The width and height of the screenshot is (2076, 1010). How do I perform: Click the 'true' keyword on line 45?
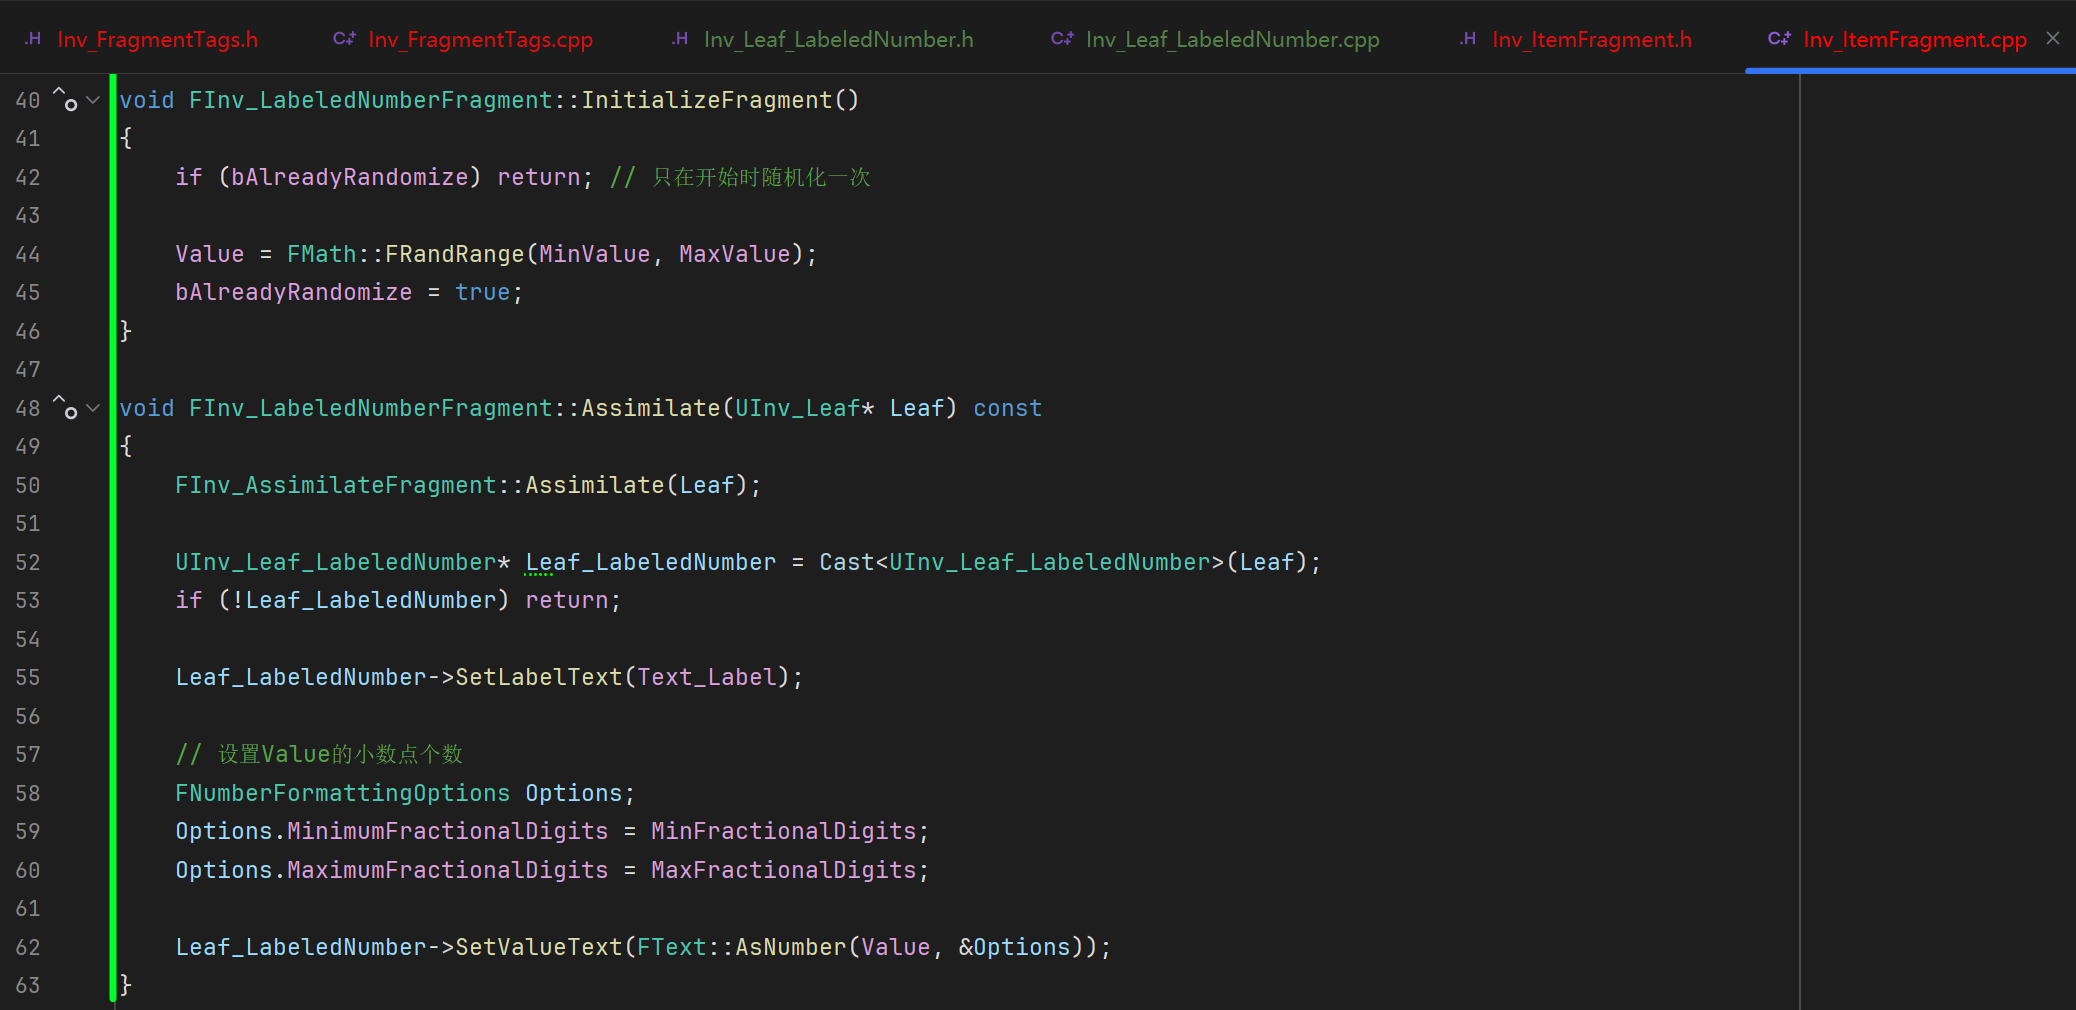[x=483, y=292]
